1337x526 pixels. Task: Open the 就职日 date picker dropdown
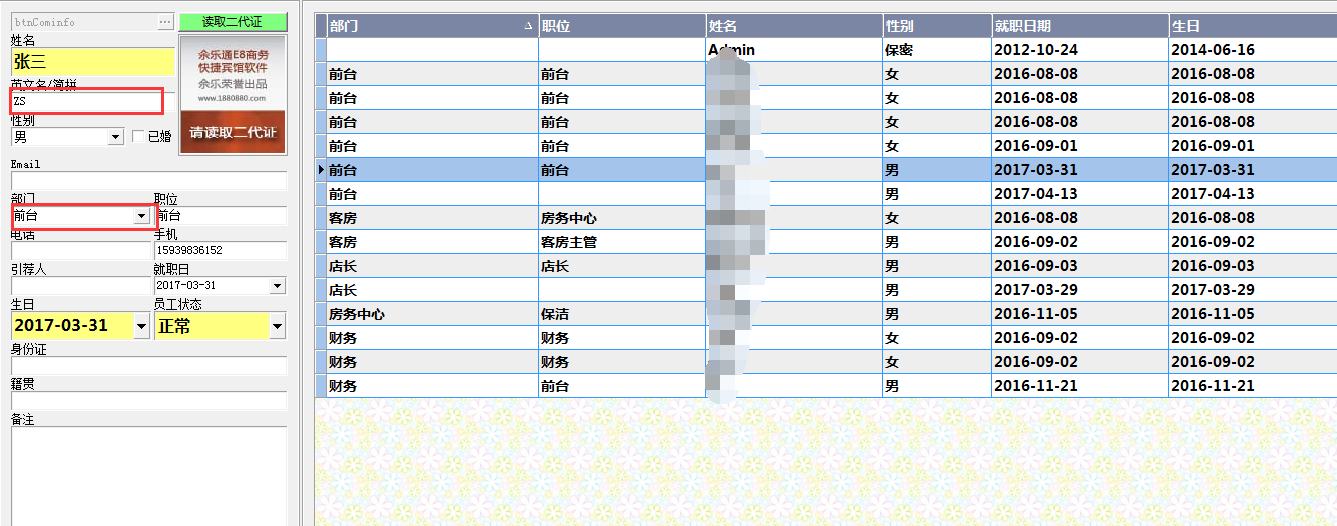click(x=277, y=286)
